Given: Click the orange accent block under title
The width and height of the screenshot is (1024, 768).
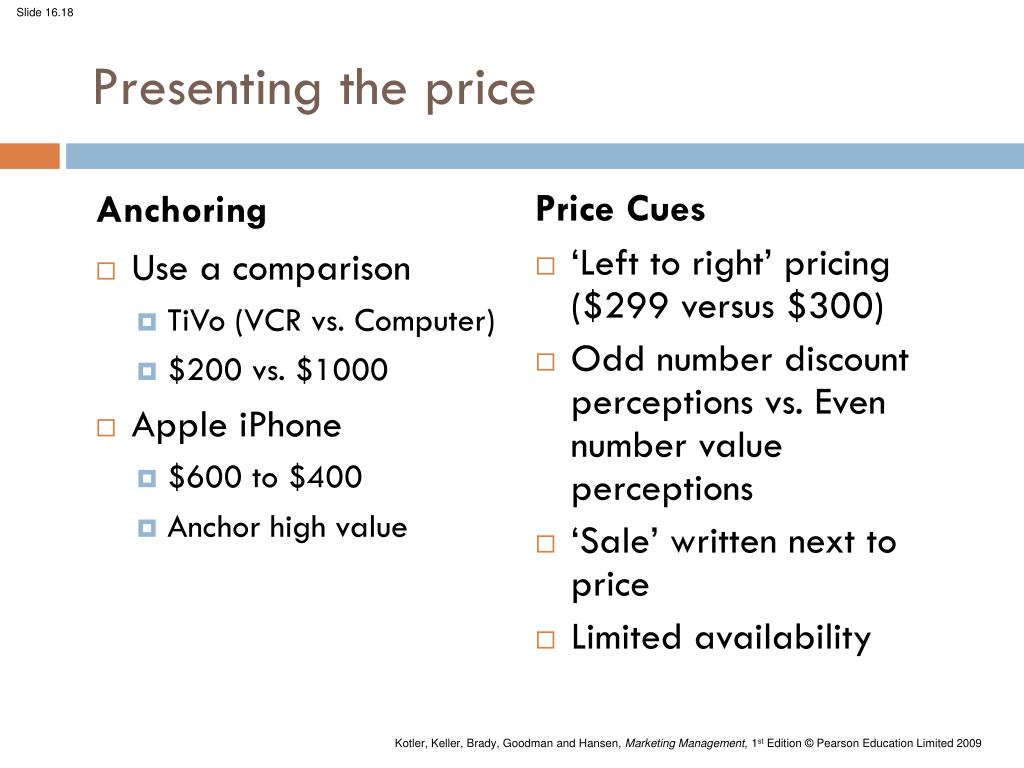Looking at the screenshot, I should (x=30, y=156).
